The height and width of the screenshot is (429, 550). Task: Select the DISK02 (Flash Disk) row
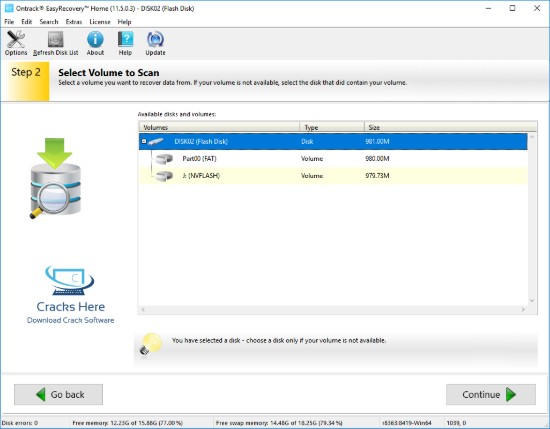(333, 142)
